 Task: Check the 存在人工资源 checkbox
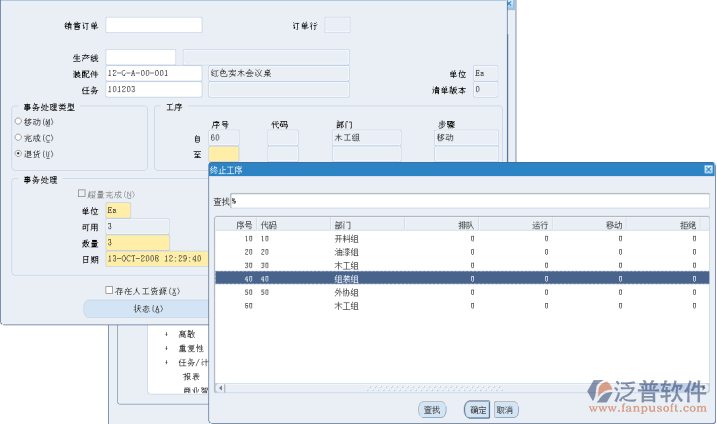(110, 291)
